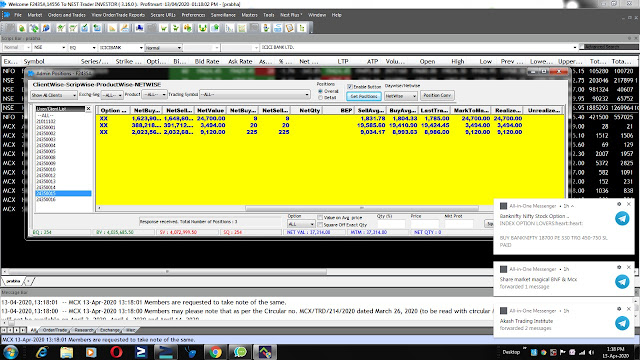Select the Detail positions radio button
This screenshot has width=640, height=360.
[x=320, y=98]
